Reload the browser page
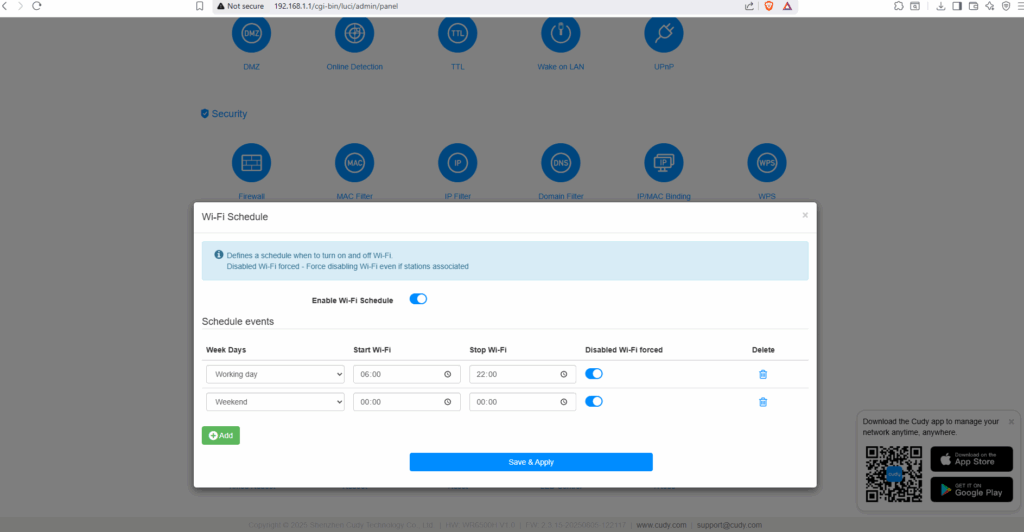Image resolution: width=1024 pixels, height=532 pixels. [x=37, y=6]
